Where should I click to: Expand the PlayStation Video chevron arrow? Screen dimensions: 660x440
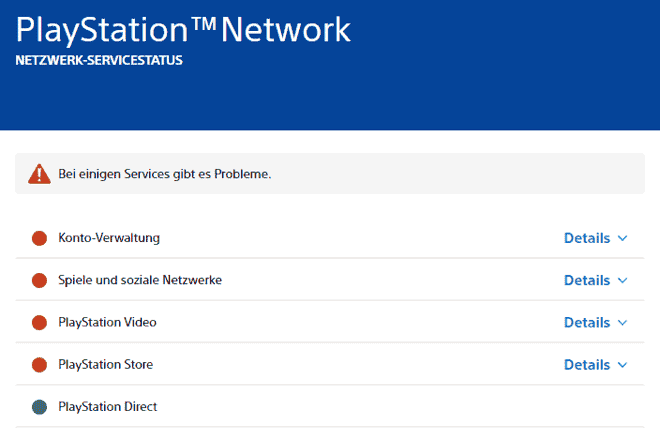[x=622, y=322]
